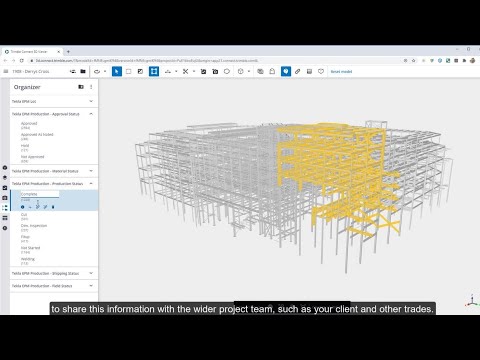Screen dimensions: 480x360
Task: Click the bag-shaped toolbar icon
Action: tap(272, 71)
